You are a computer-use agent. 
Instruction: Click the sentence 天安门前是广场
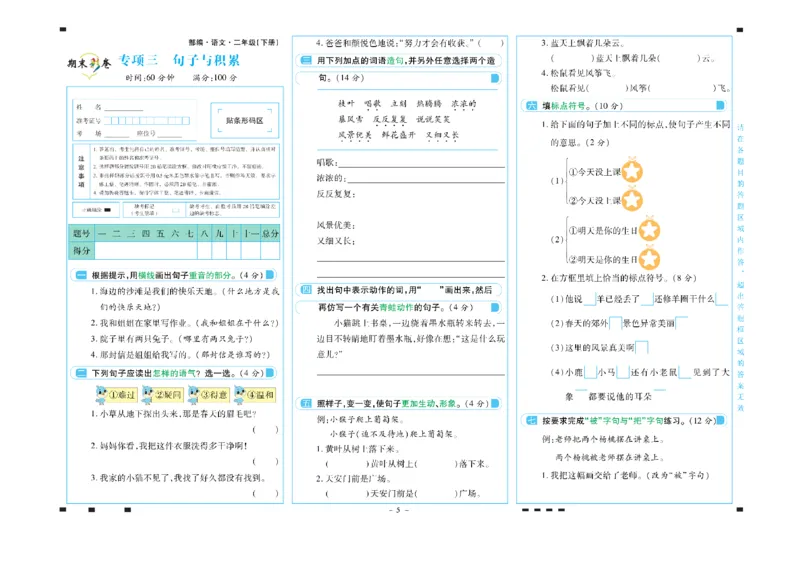(x=358, y=479)
